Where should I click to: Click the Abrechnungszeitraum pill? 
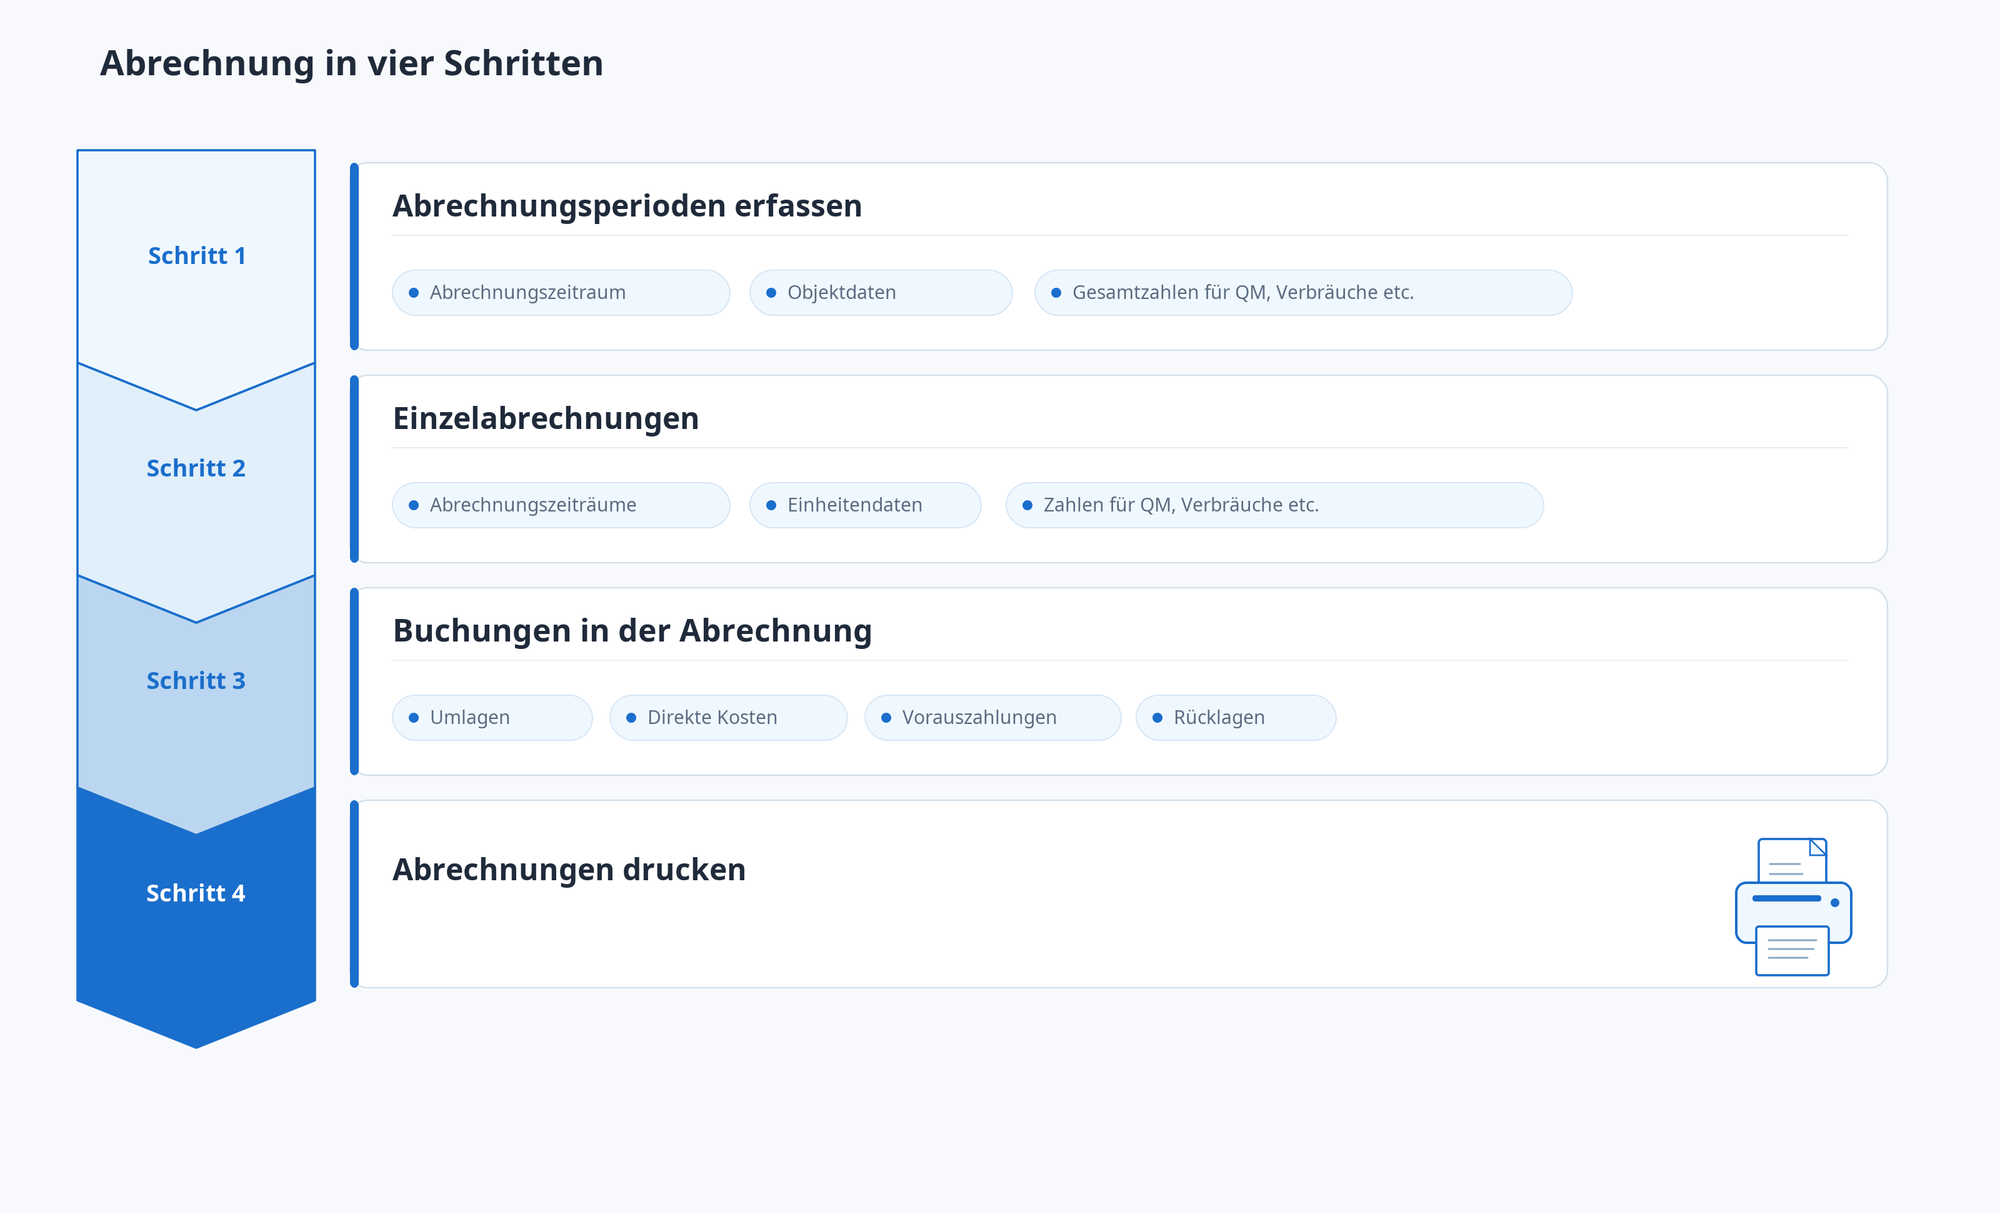pyautogui.click(x=561, y=293)
